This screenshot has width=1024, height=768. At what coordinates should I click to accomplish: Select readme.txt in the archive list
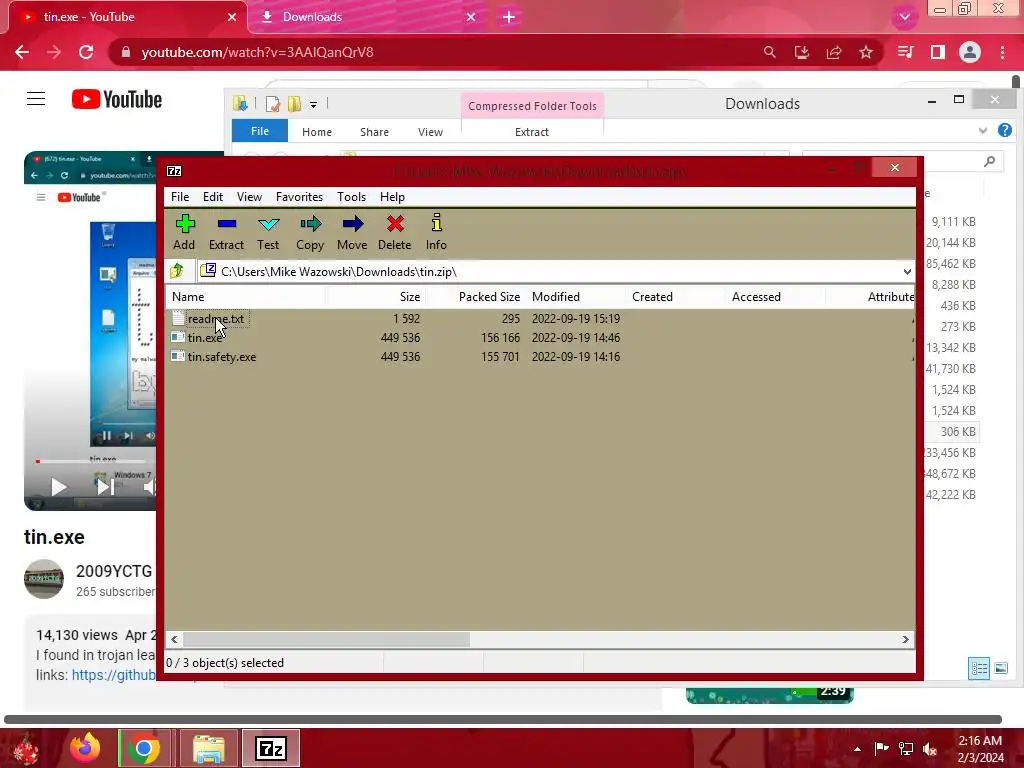216,319
